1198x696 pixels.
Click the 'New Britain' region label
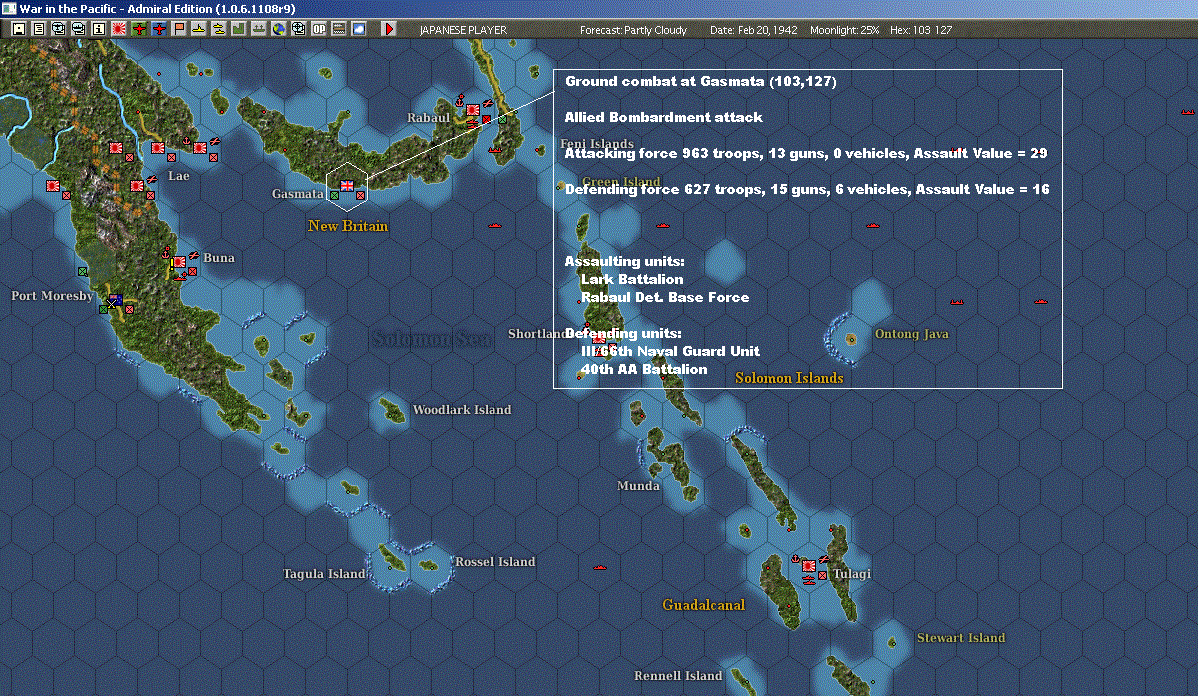pyautogui.click(x=348, y=226)
